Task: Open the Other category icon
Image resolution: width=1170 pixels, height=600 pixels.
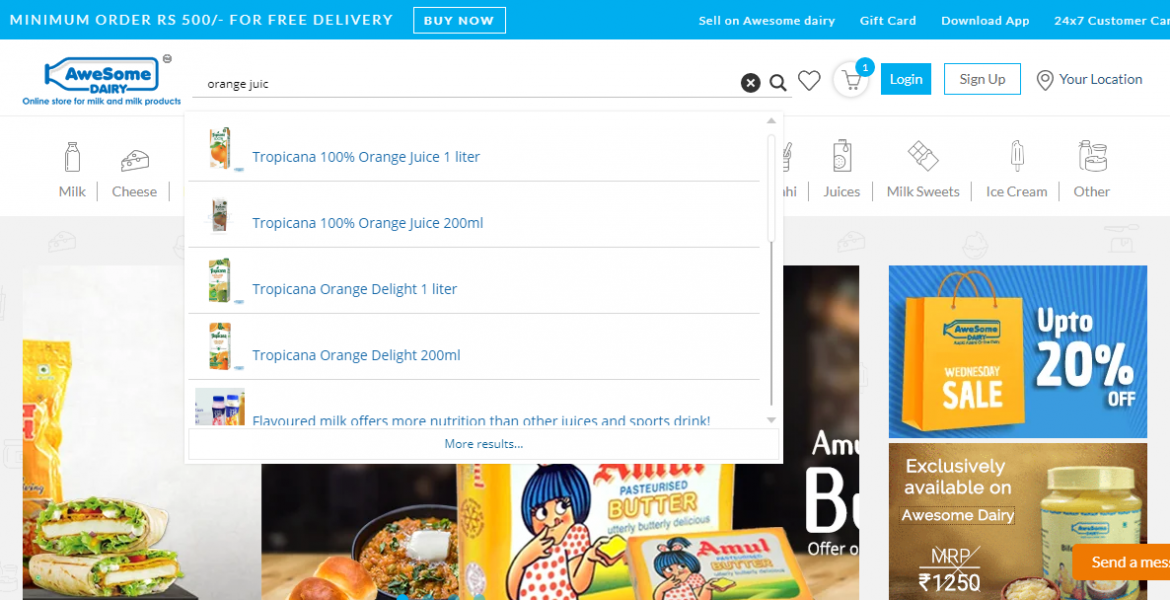Action: pyautogui.click(x=1092, y=157)
